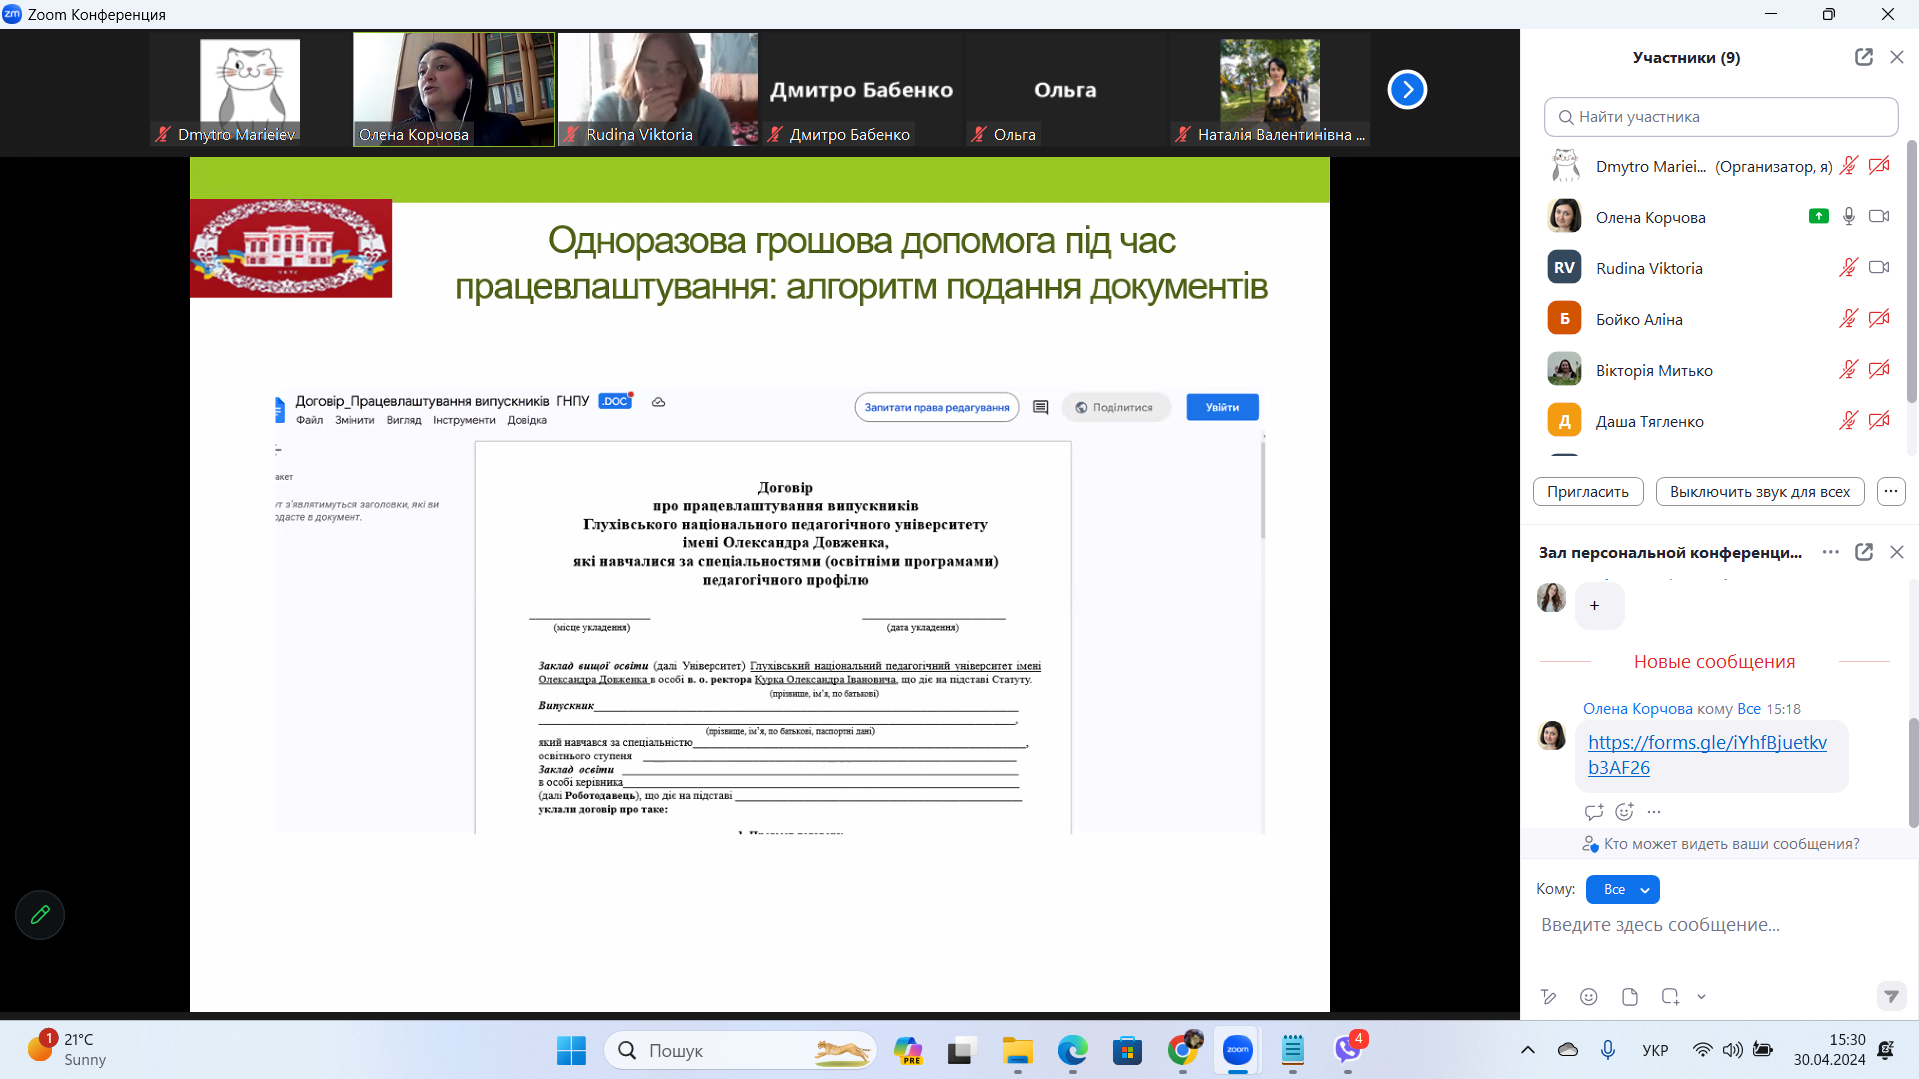Open Viber from taskbar
Viewport: 1919px width, 1079px height.
tap(1348, 1050)
